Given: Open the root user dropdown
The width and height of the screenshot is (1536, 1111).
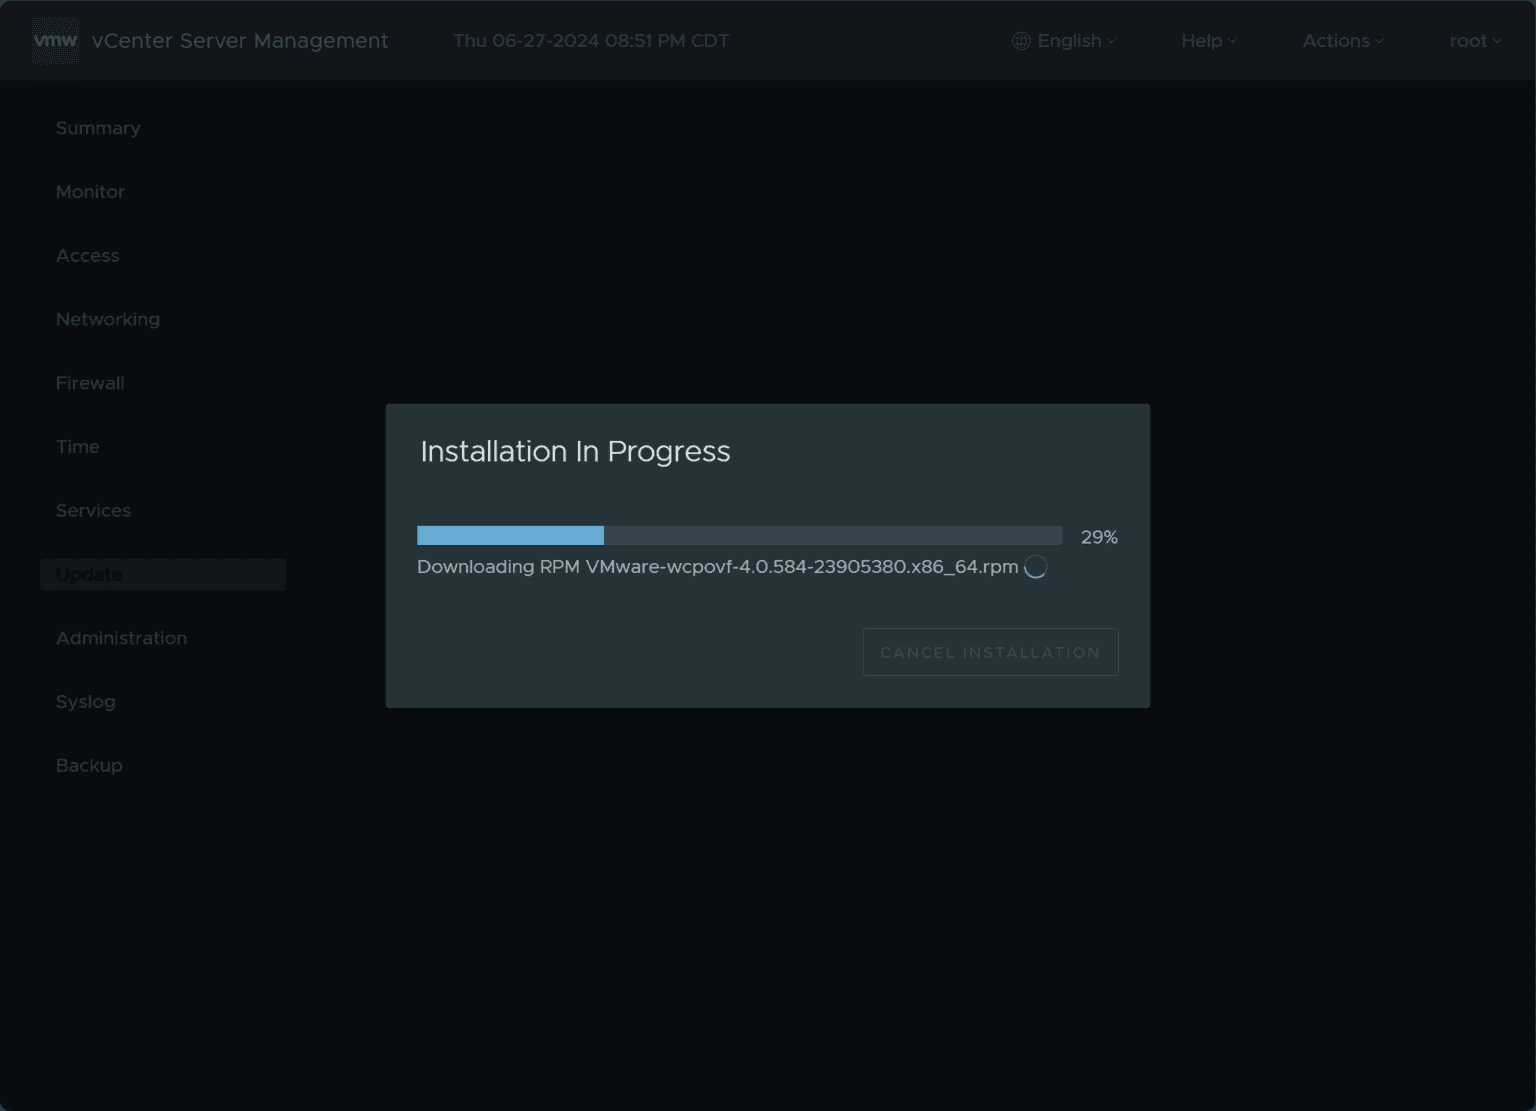Looking at the screenshot, I should click(x=1474, y=40).
